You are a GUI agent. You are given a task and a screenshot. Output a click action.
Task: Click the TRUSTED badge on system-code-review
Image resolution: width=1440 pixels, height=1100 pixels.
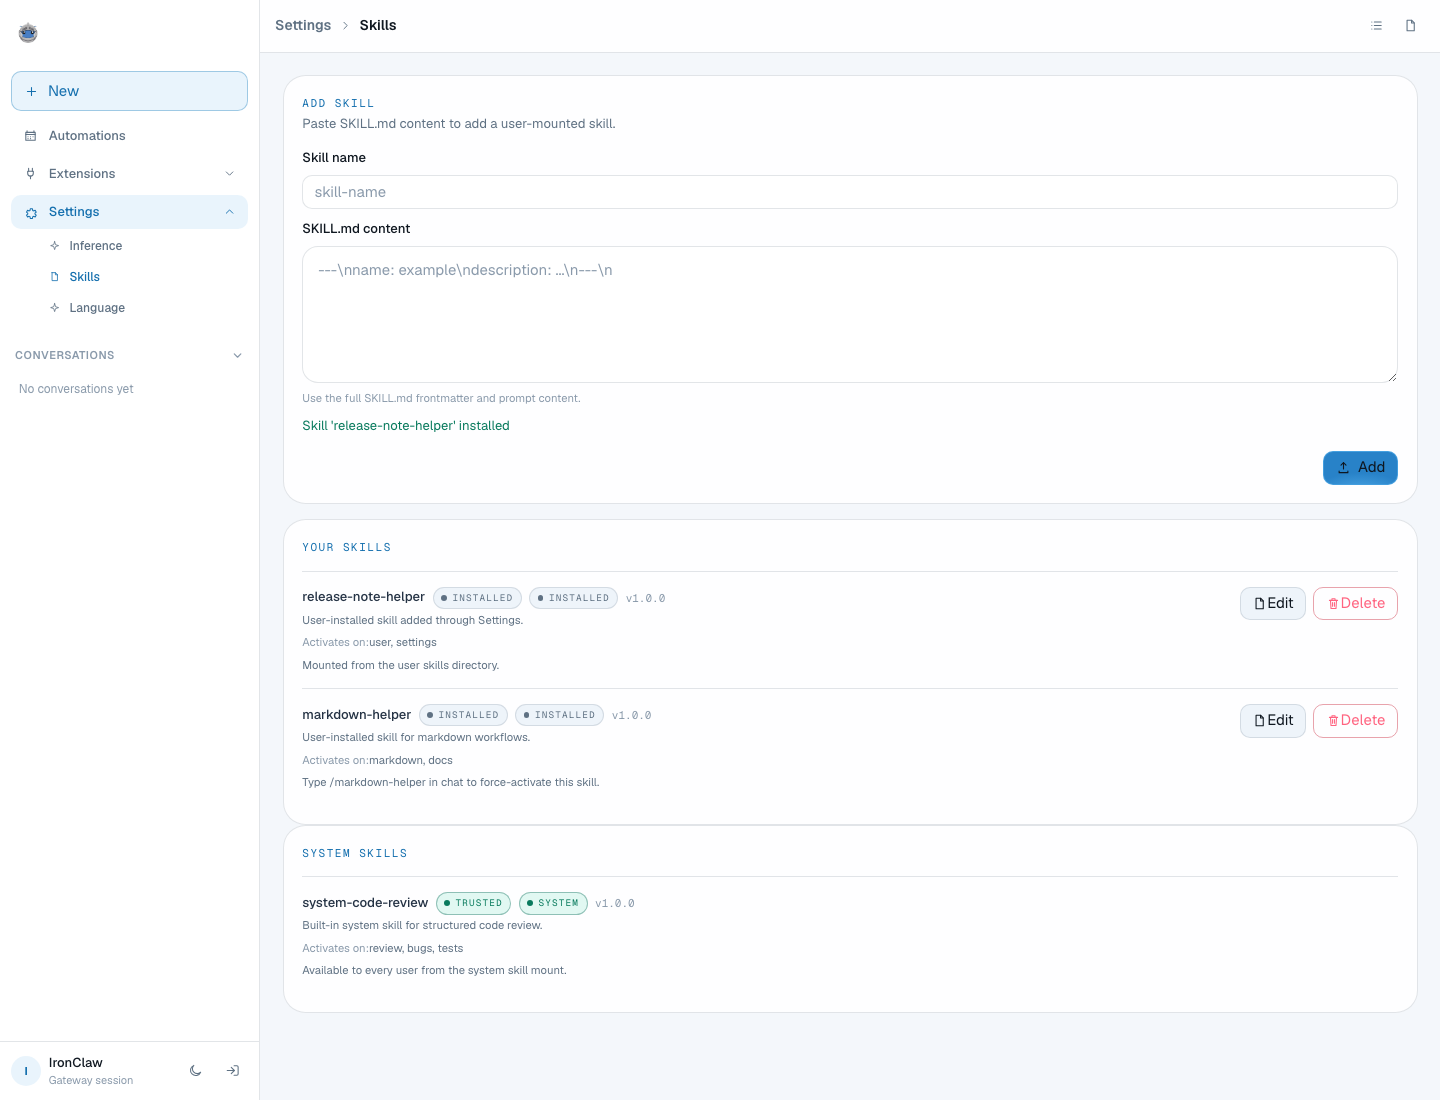point(474,904)
